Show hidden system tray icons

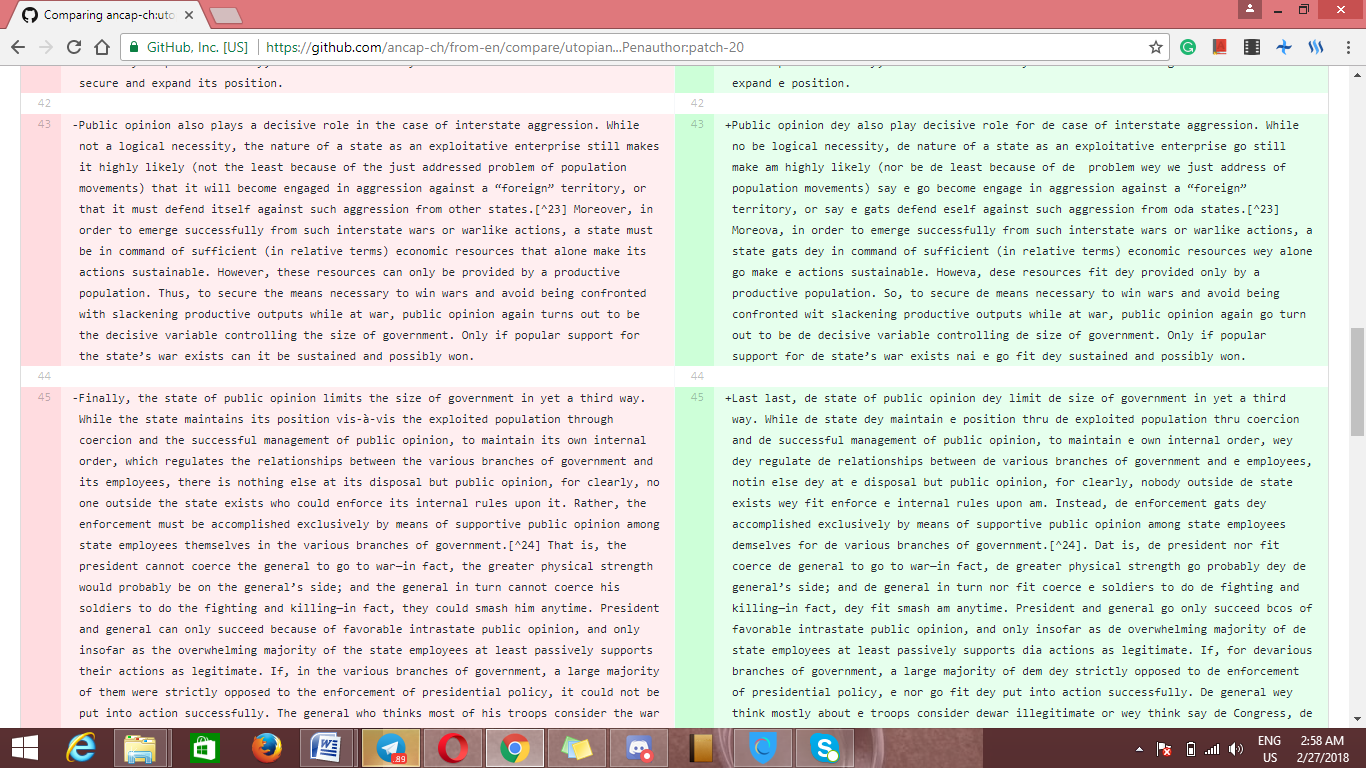tap(1141, 749)
